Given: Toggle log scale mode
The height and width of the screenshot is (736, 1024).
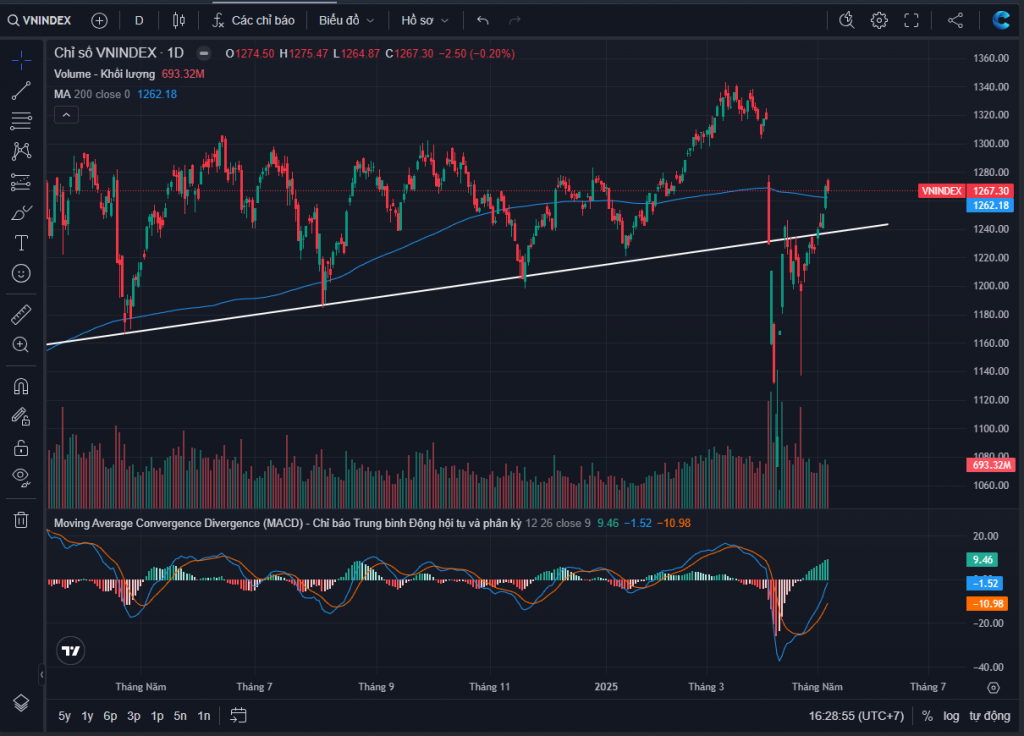Looking at the screenshot, I should point(951,716).
